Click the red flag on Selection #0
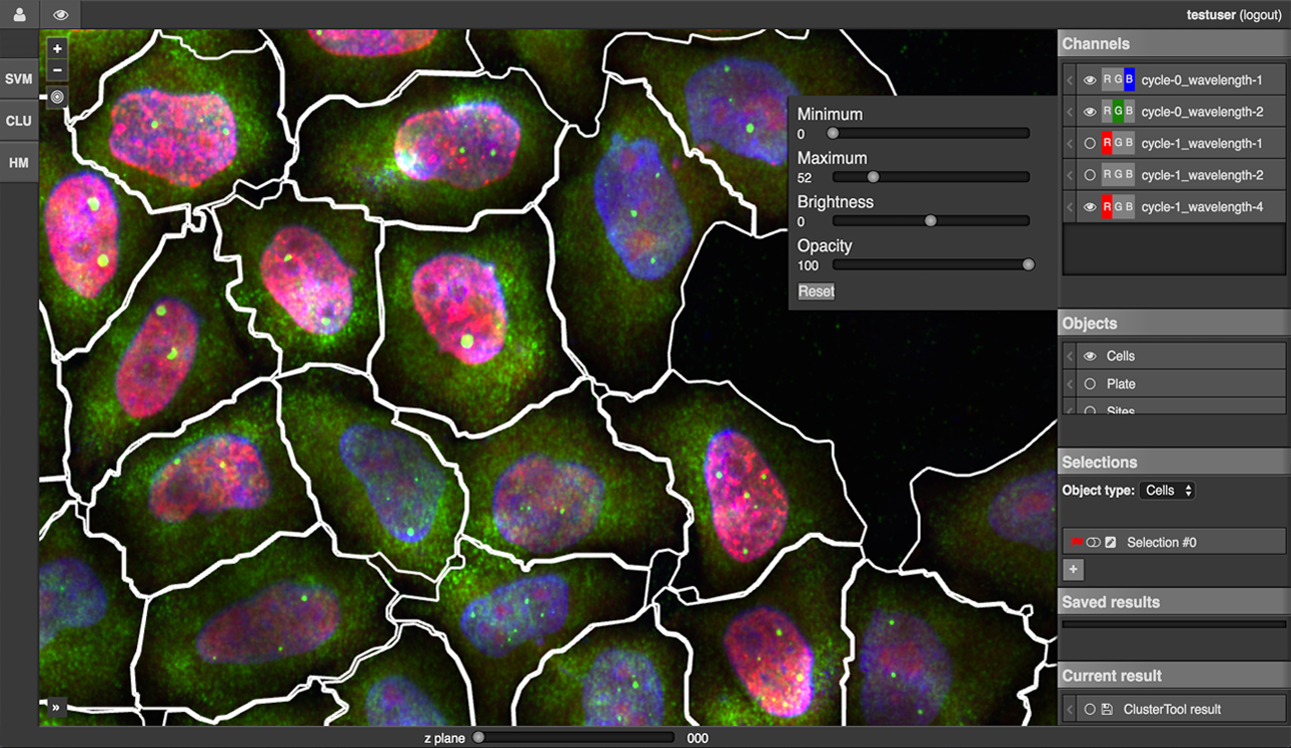This screenshot has height=748, width=1291. tap(1077, 542)
